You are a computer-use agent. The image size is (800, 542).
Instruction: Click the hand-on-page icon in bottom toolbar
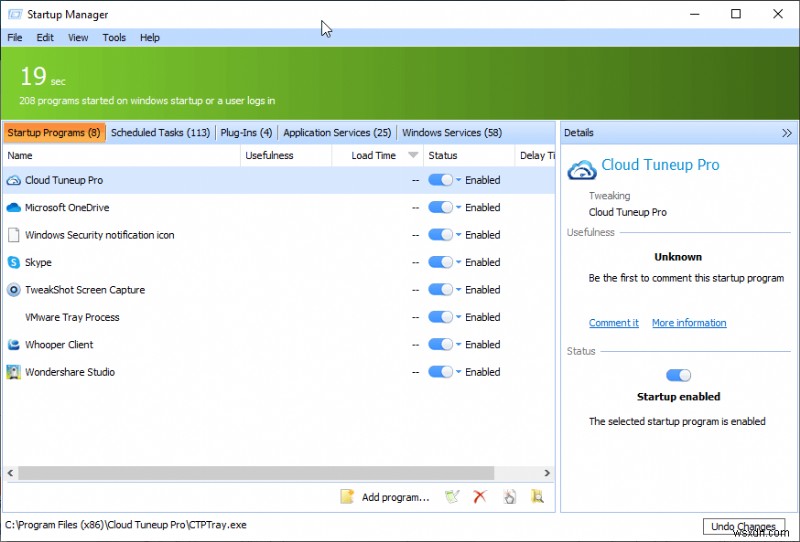(509, 497)
